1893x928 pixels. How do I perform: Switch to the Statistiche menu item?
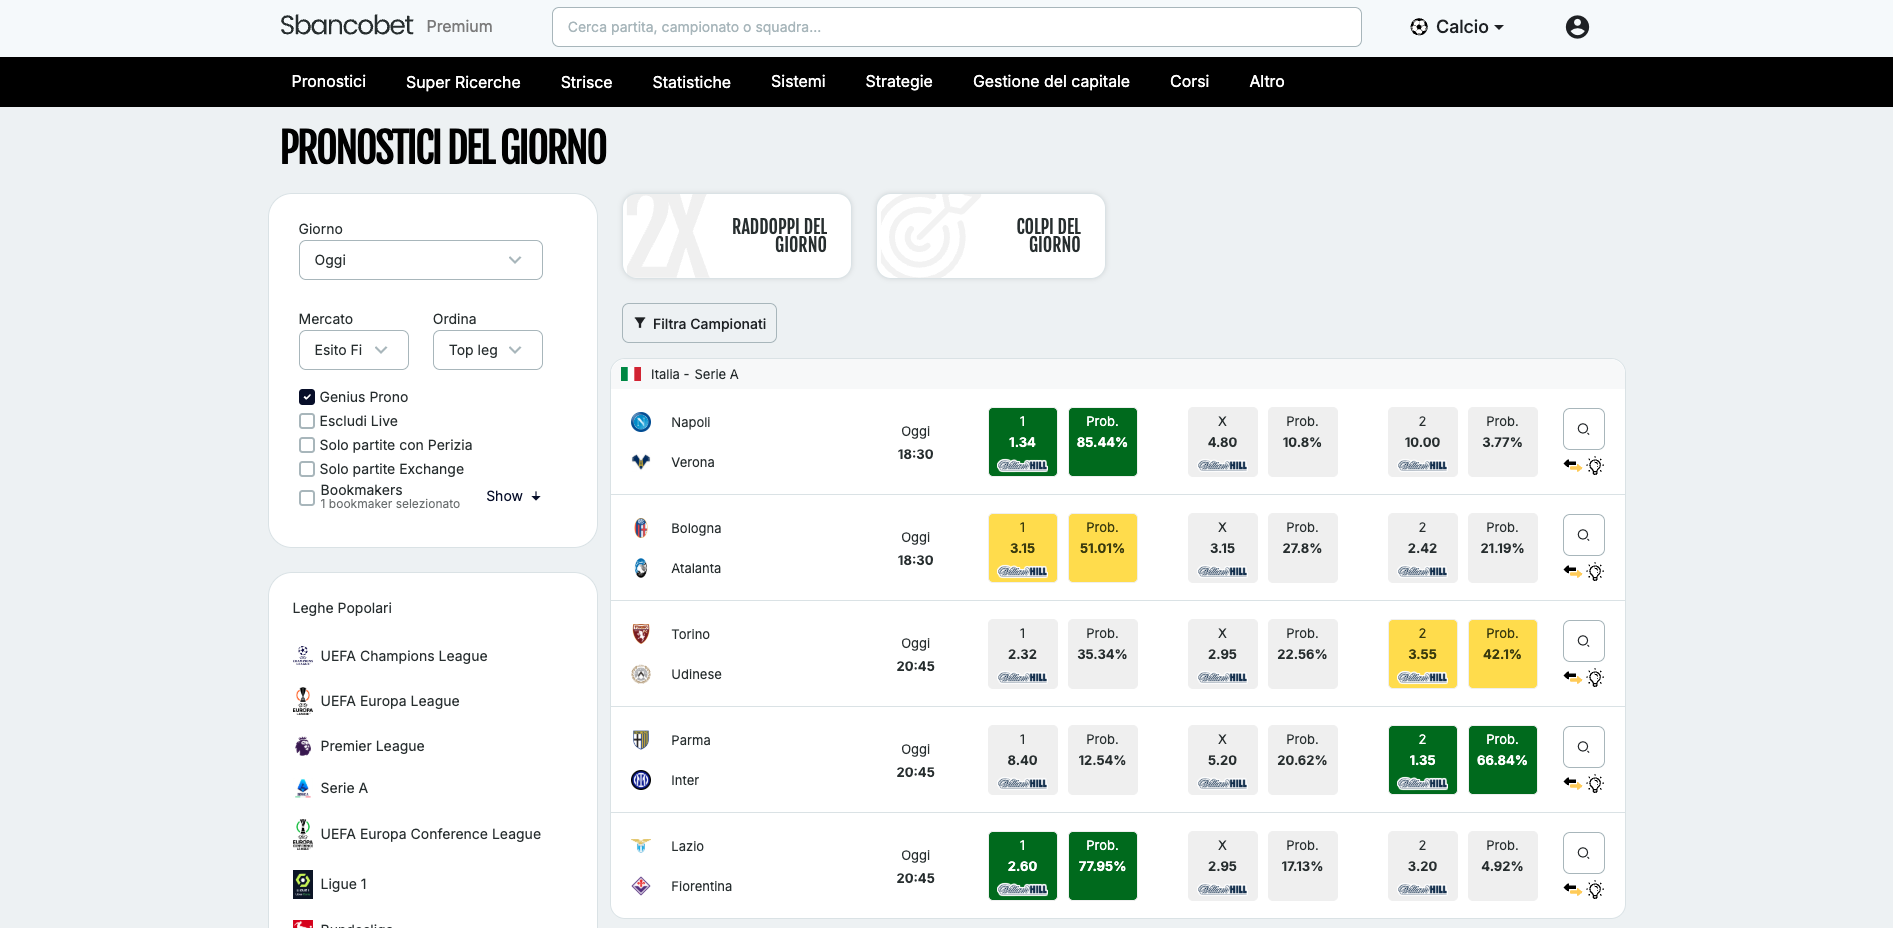(691, 81)
